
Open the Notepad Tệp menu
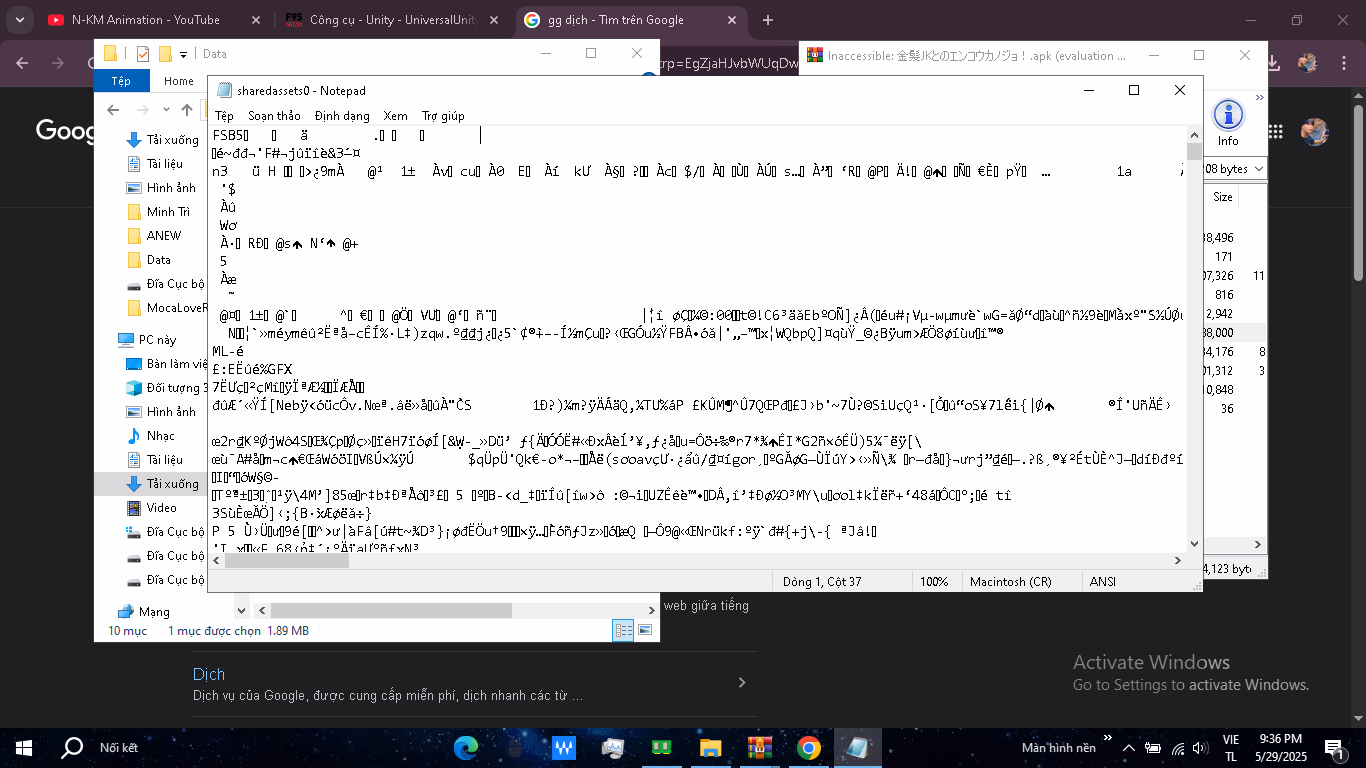click(x=224, y=116)
